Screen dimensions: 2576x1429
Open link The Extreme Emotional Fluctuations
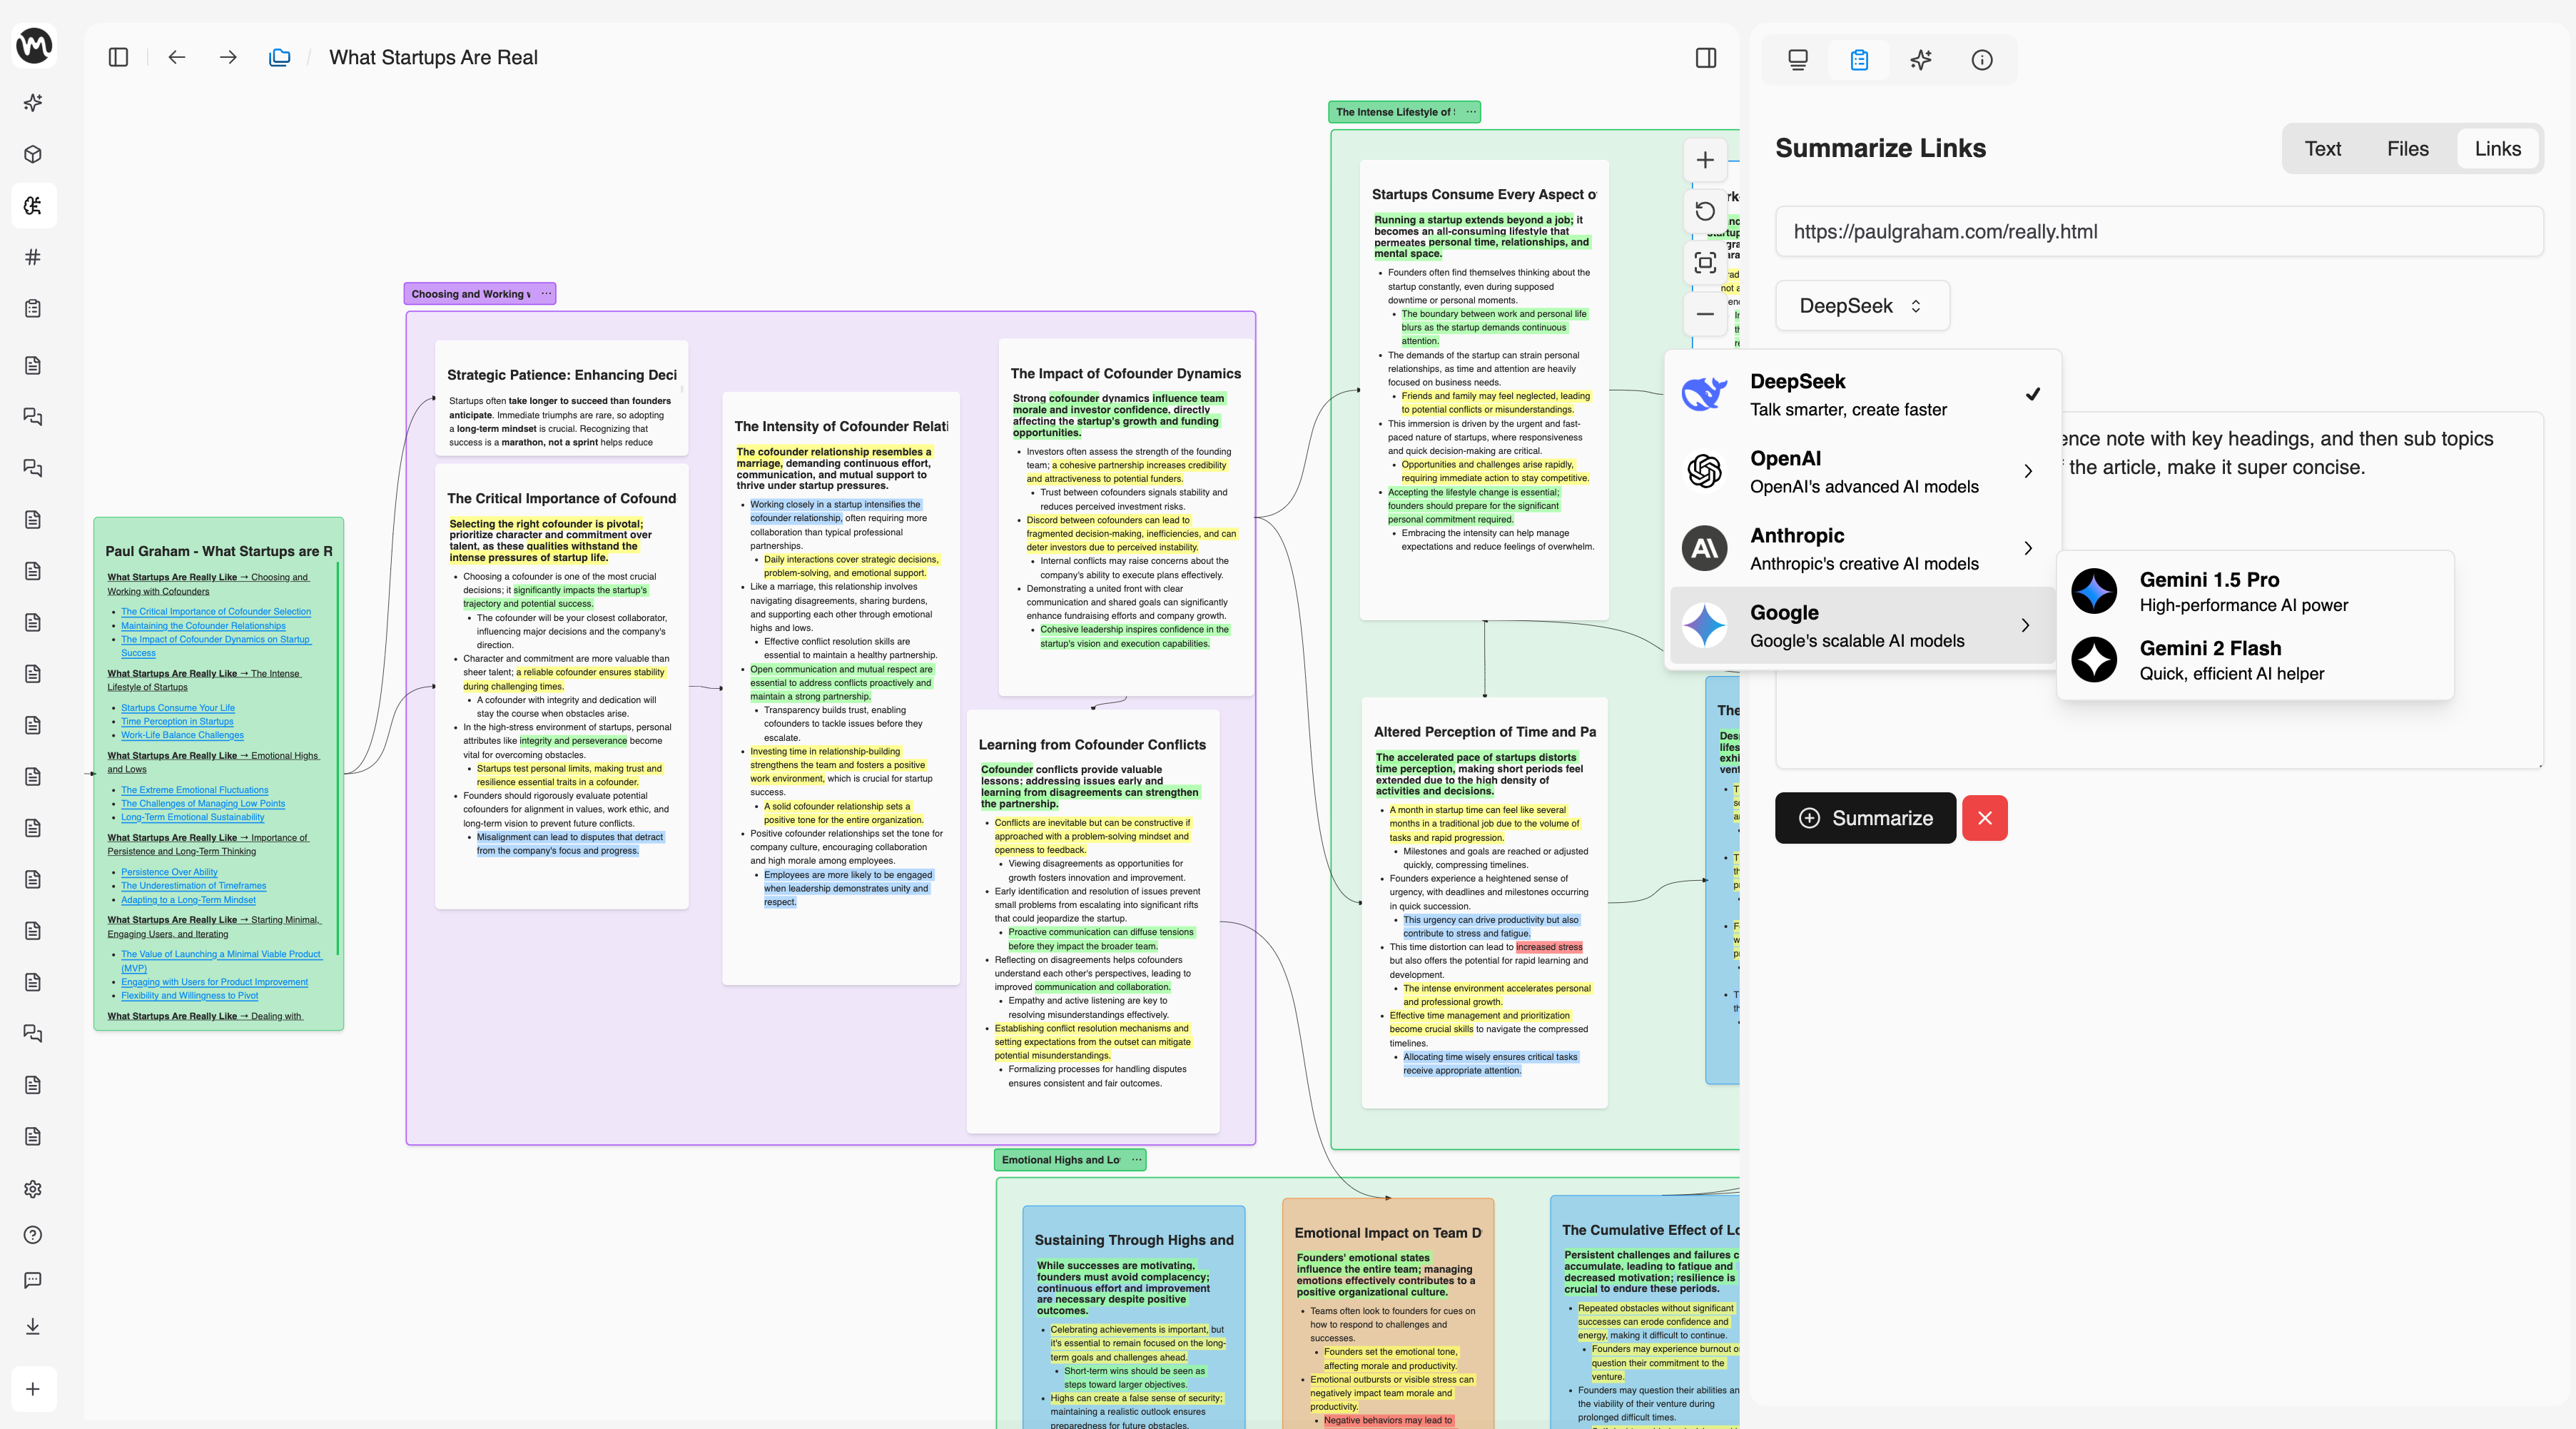point(195,790)
